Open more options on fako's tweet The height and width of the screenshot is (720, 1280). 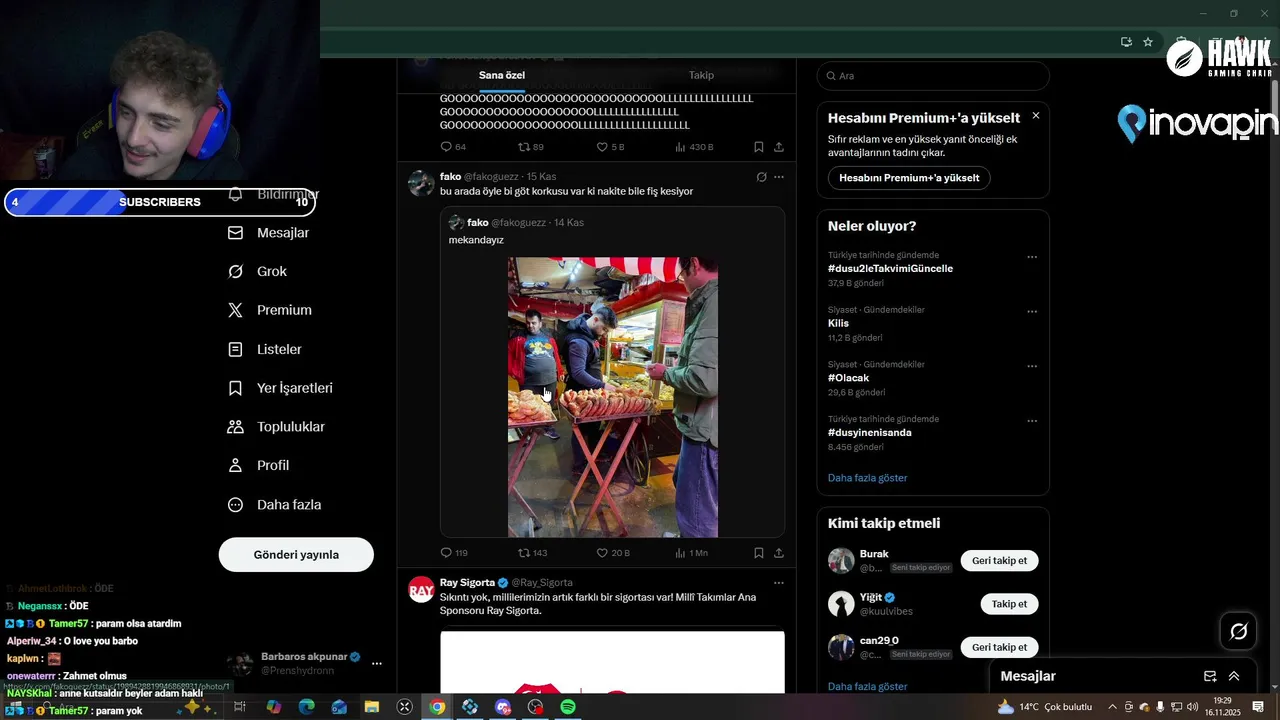coord(779,177)
